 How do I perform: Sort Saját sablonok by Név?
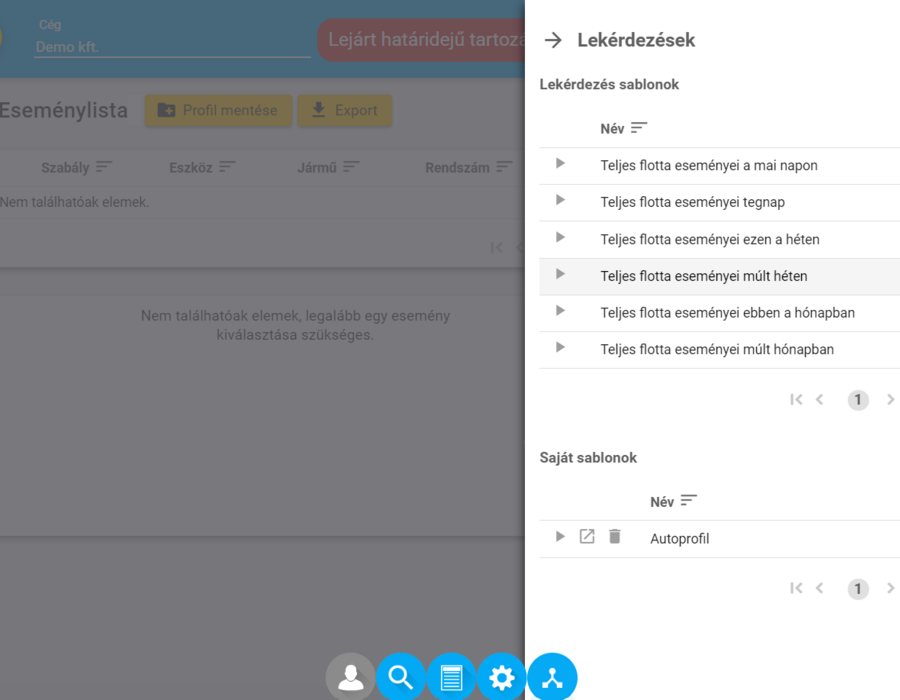tap(689, 501)
